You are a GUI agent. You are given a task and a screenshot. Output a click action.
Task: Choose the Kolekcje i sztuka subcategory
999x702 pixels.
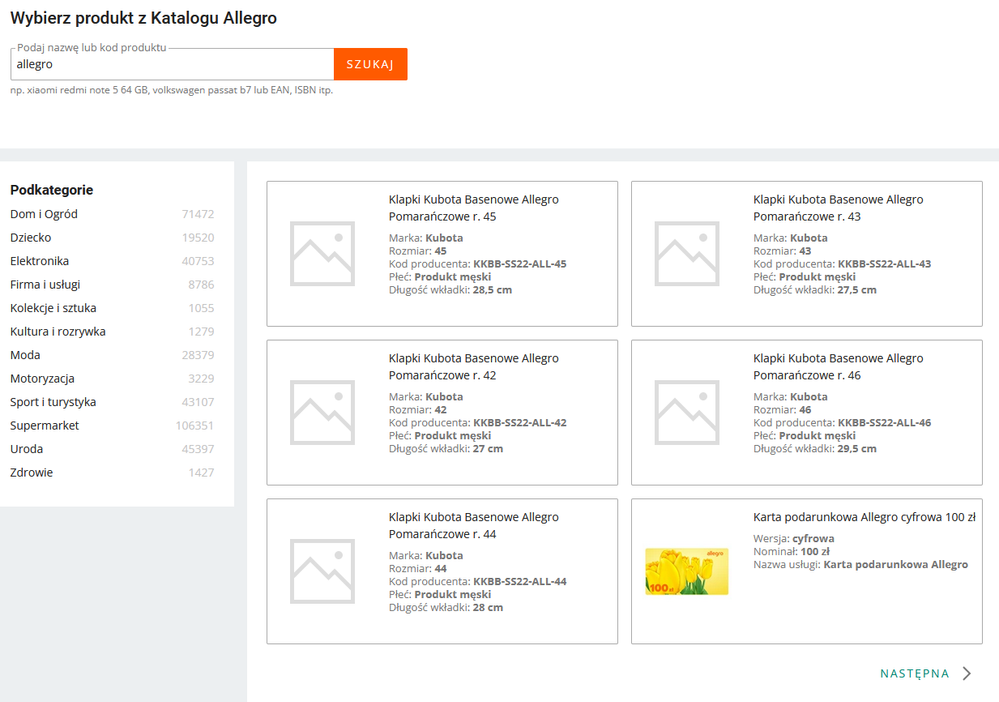point(53,308)
